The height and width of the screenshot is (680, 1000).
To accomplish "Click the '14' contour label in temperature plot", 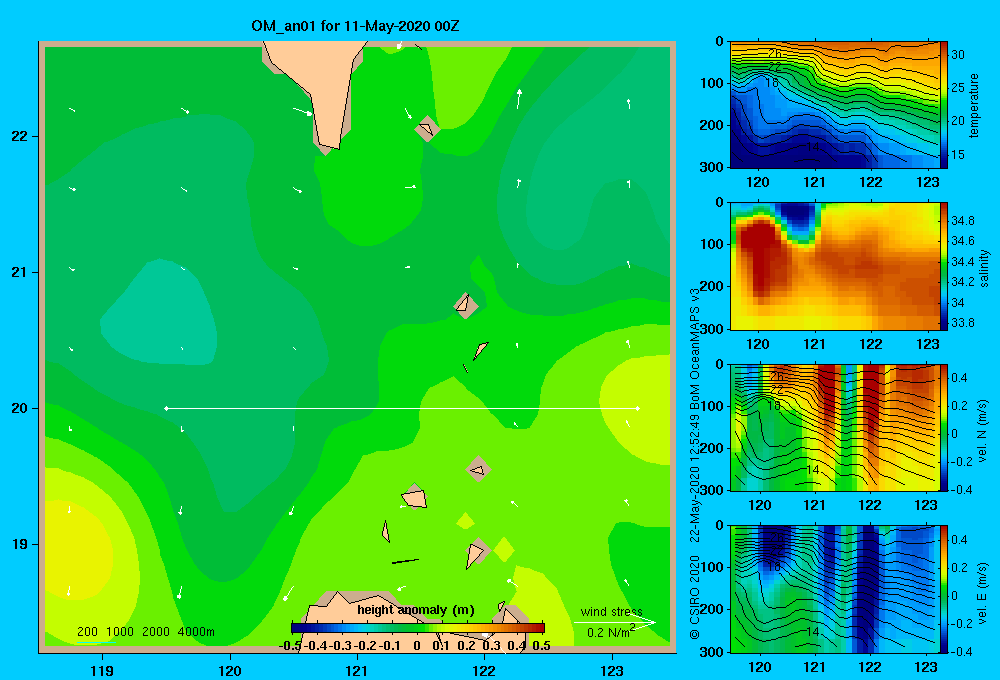I will click(x=812, y=147).
